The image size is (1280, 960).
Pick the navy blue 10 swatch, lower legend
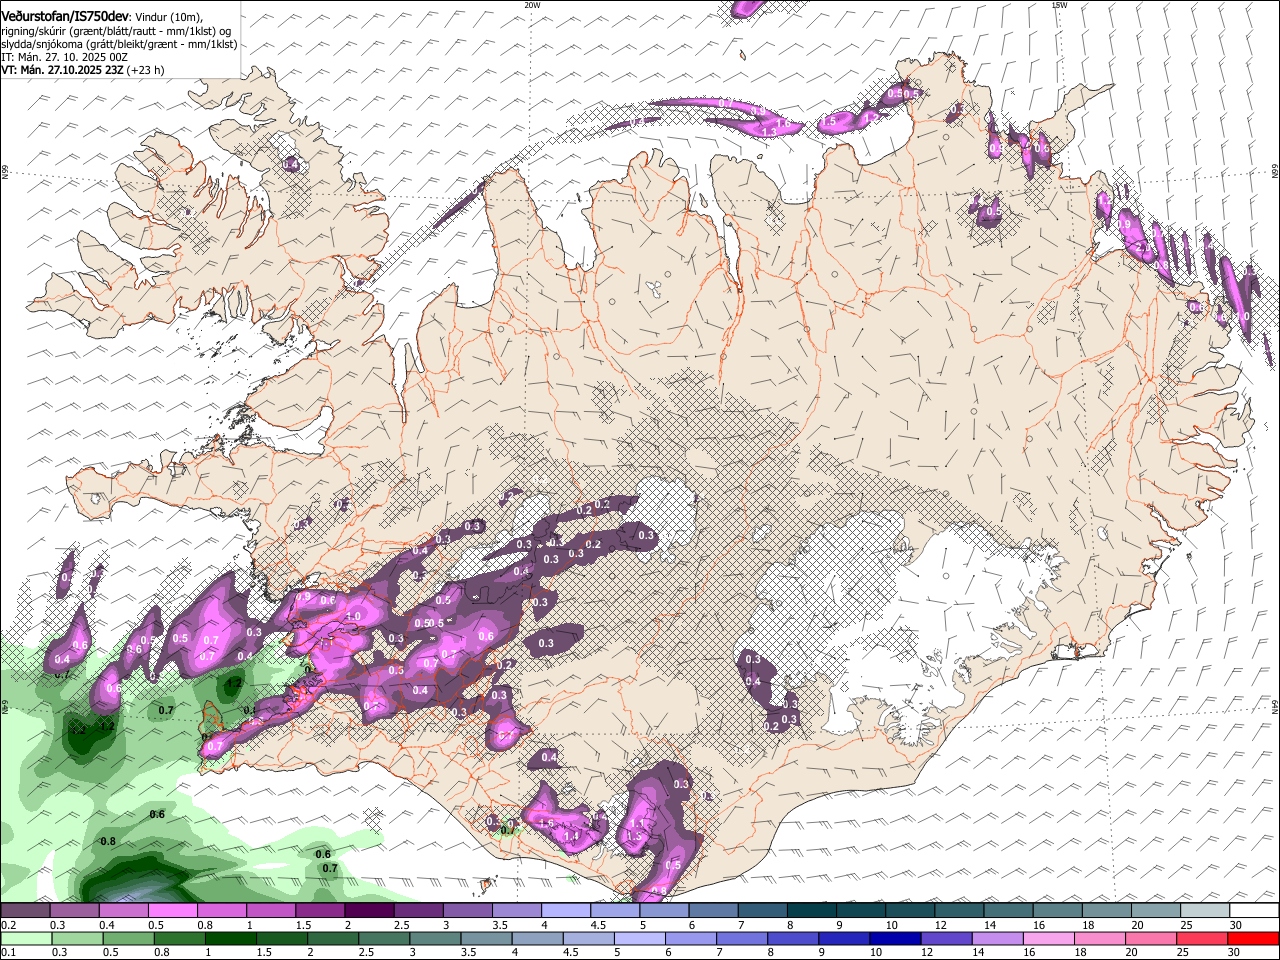(895, 939)
